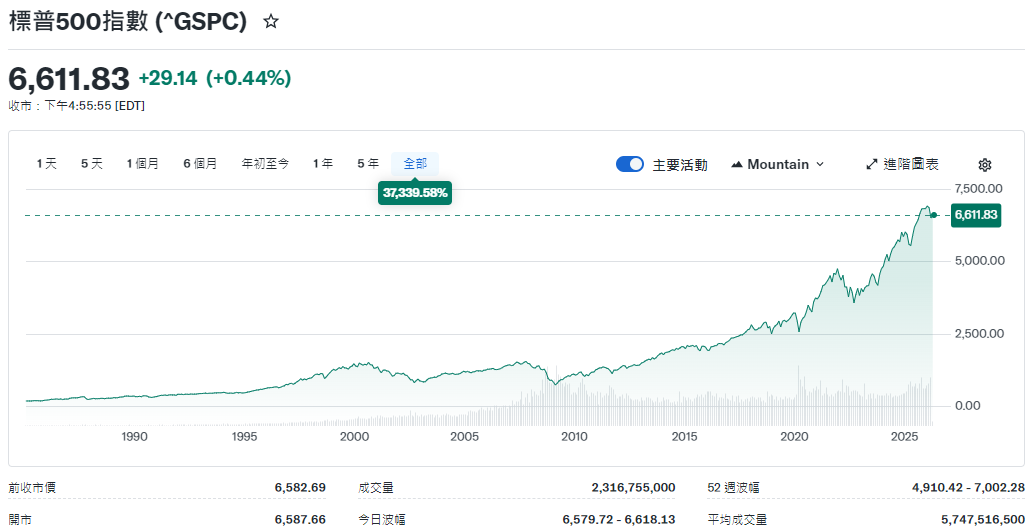Click the 6,582.69 previous close value

[x=300, y=488]
